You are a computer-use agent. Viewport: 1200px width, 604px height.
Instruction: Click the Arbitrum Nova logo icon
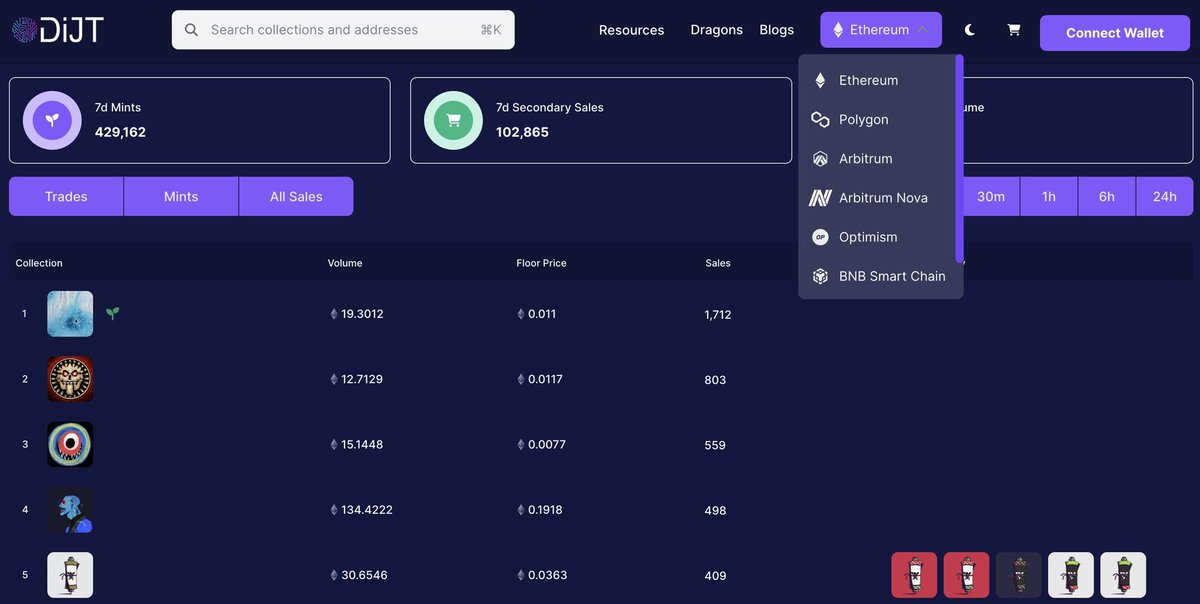pos(820,198)
